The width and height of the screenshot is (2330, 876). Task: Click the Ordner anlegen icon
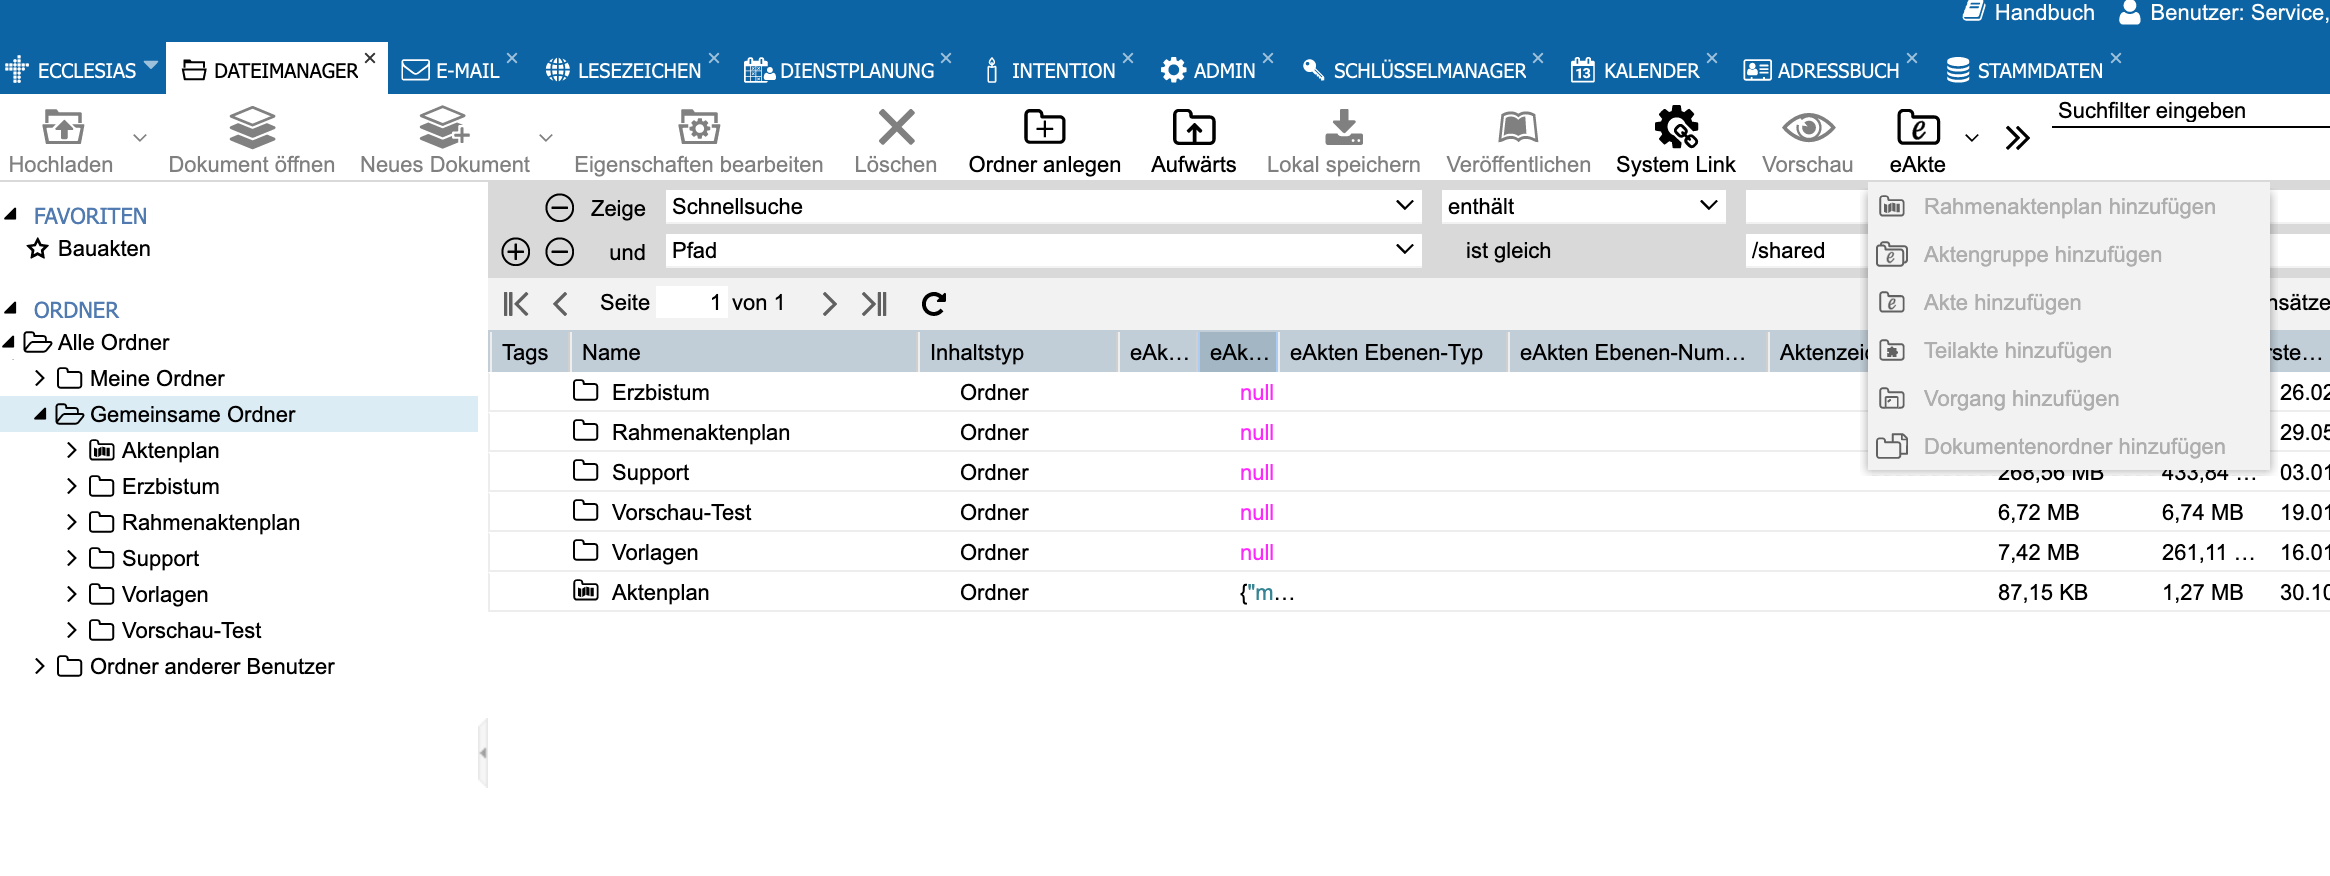click(x=1045, y=127)
